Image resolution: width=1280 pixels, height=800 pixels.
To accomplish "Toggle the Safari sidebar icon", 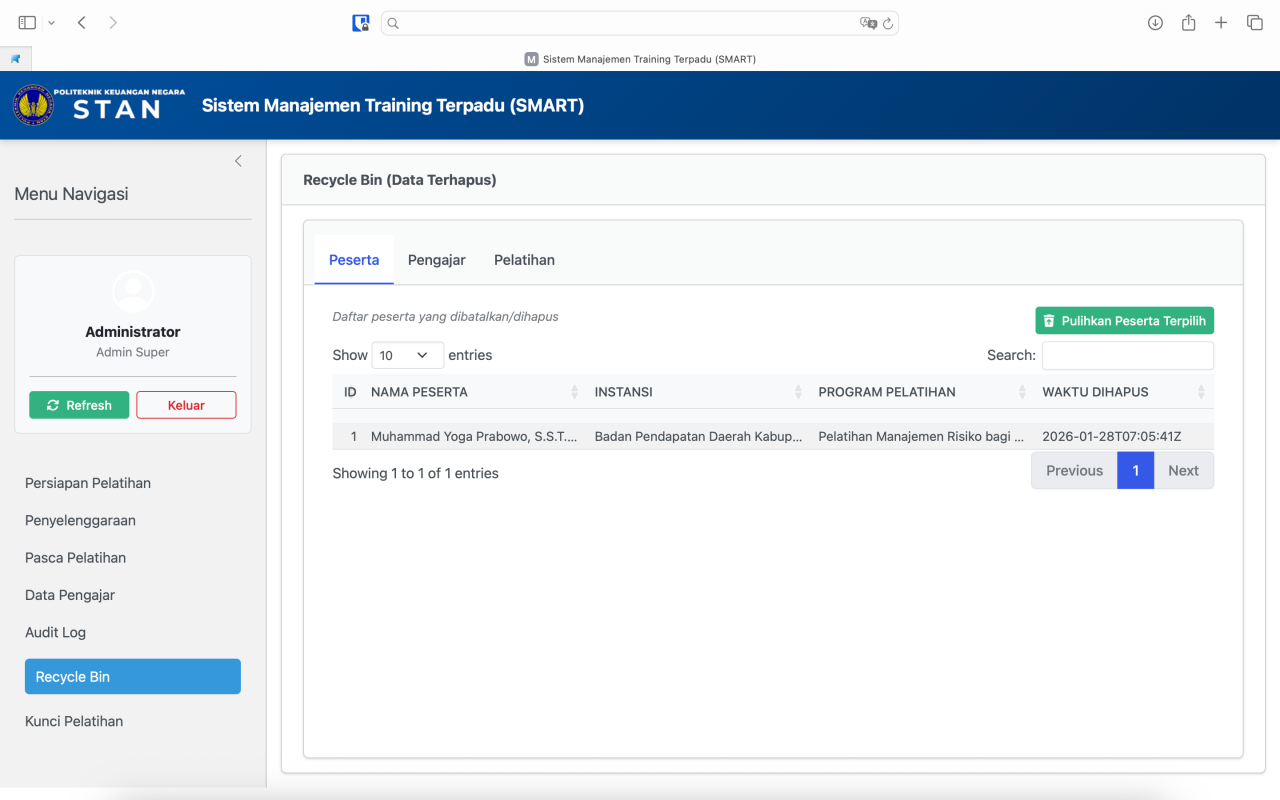I will pos(27,23).
